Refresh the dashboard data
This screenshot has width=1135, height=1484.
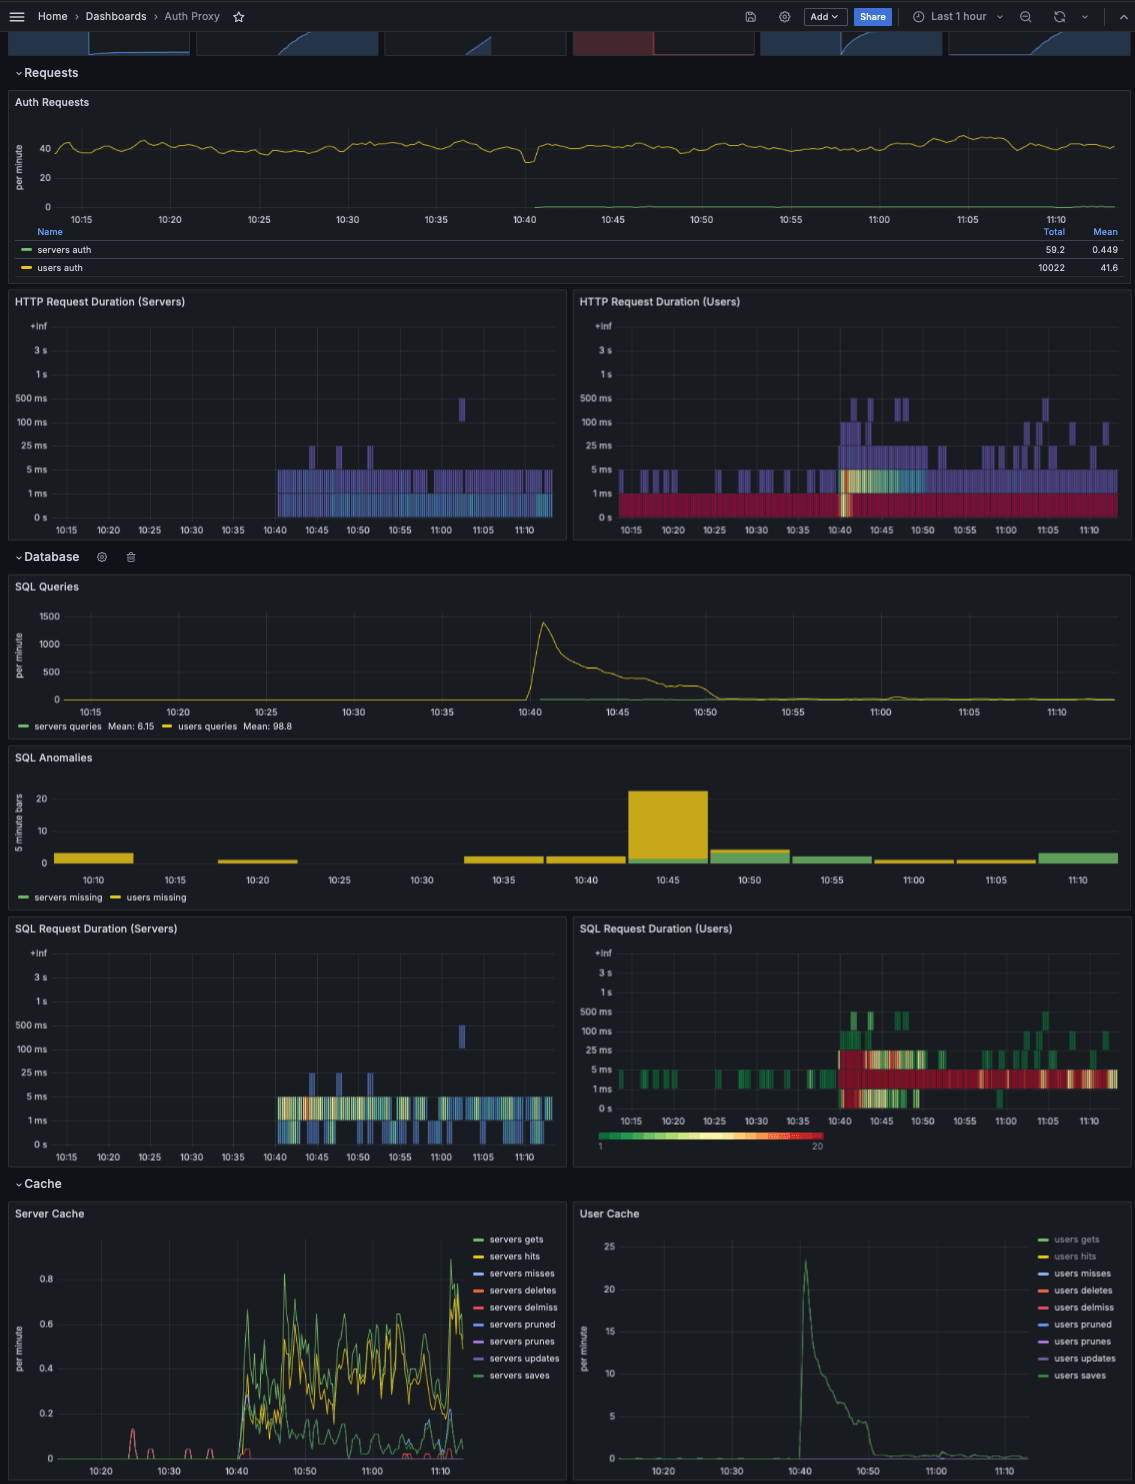tap(1058, 16)
